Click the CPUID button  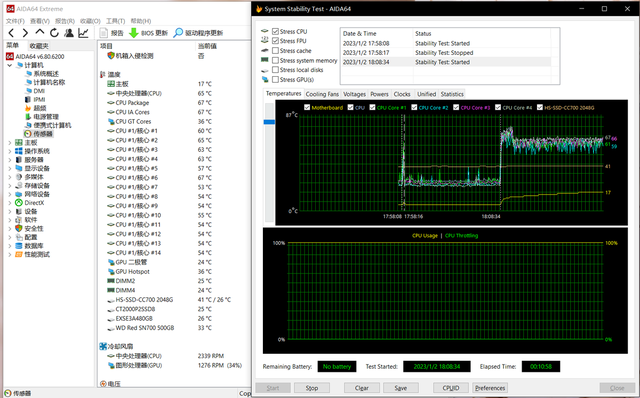pyautogui.click(x=451, y=388)
